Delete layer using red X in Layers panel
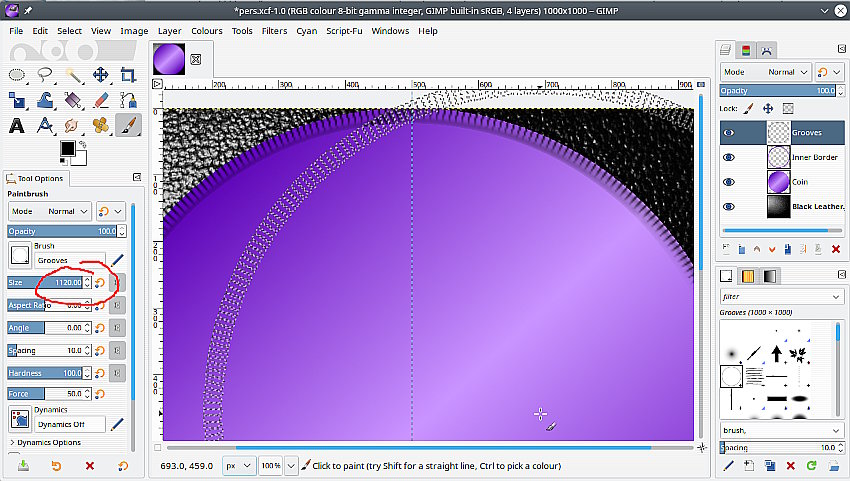The height and width of the screenshot is (481, 850). pos(835,248)
